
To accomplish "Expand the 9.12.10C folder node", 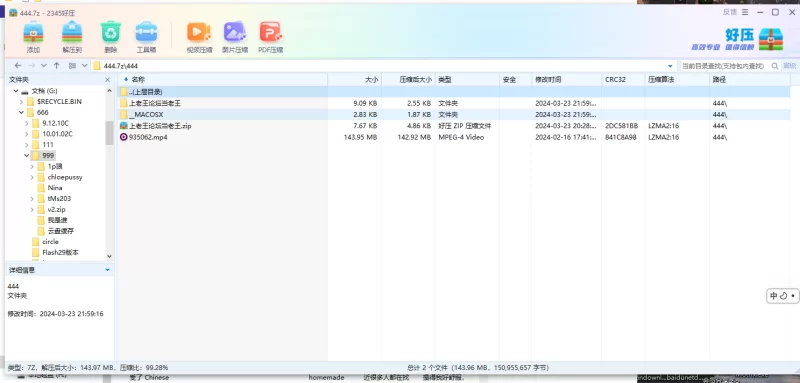I will pyautogui.click(x=27, y=123).
